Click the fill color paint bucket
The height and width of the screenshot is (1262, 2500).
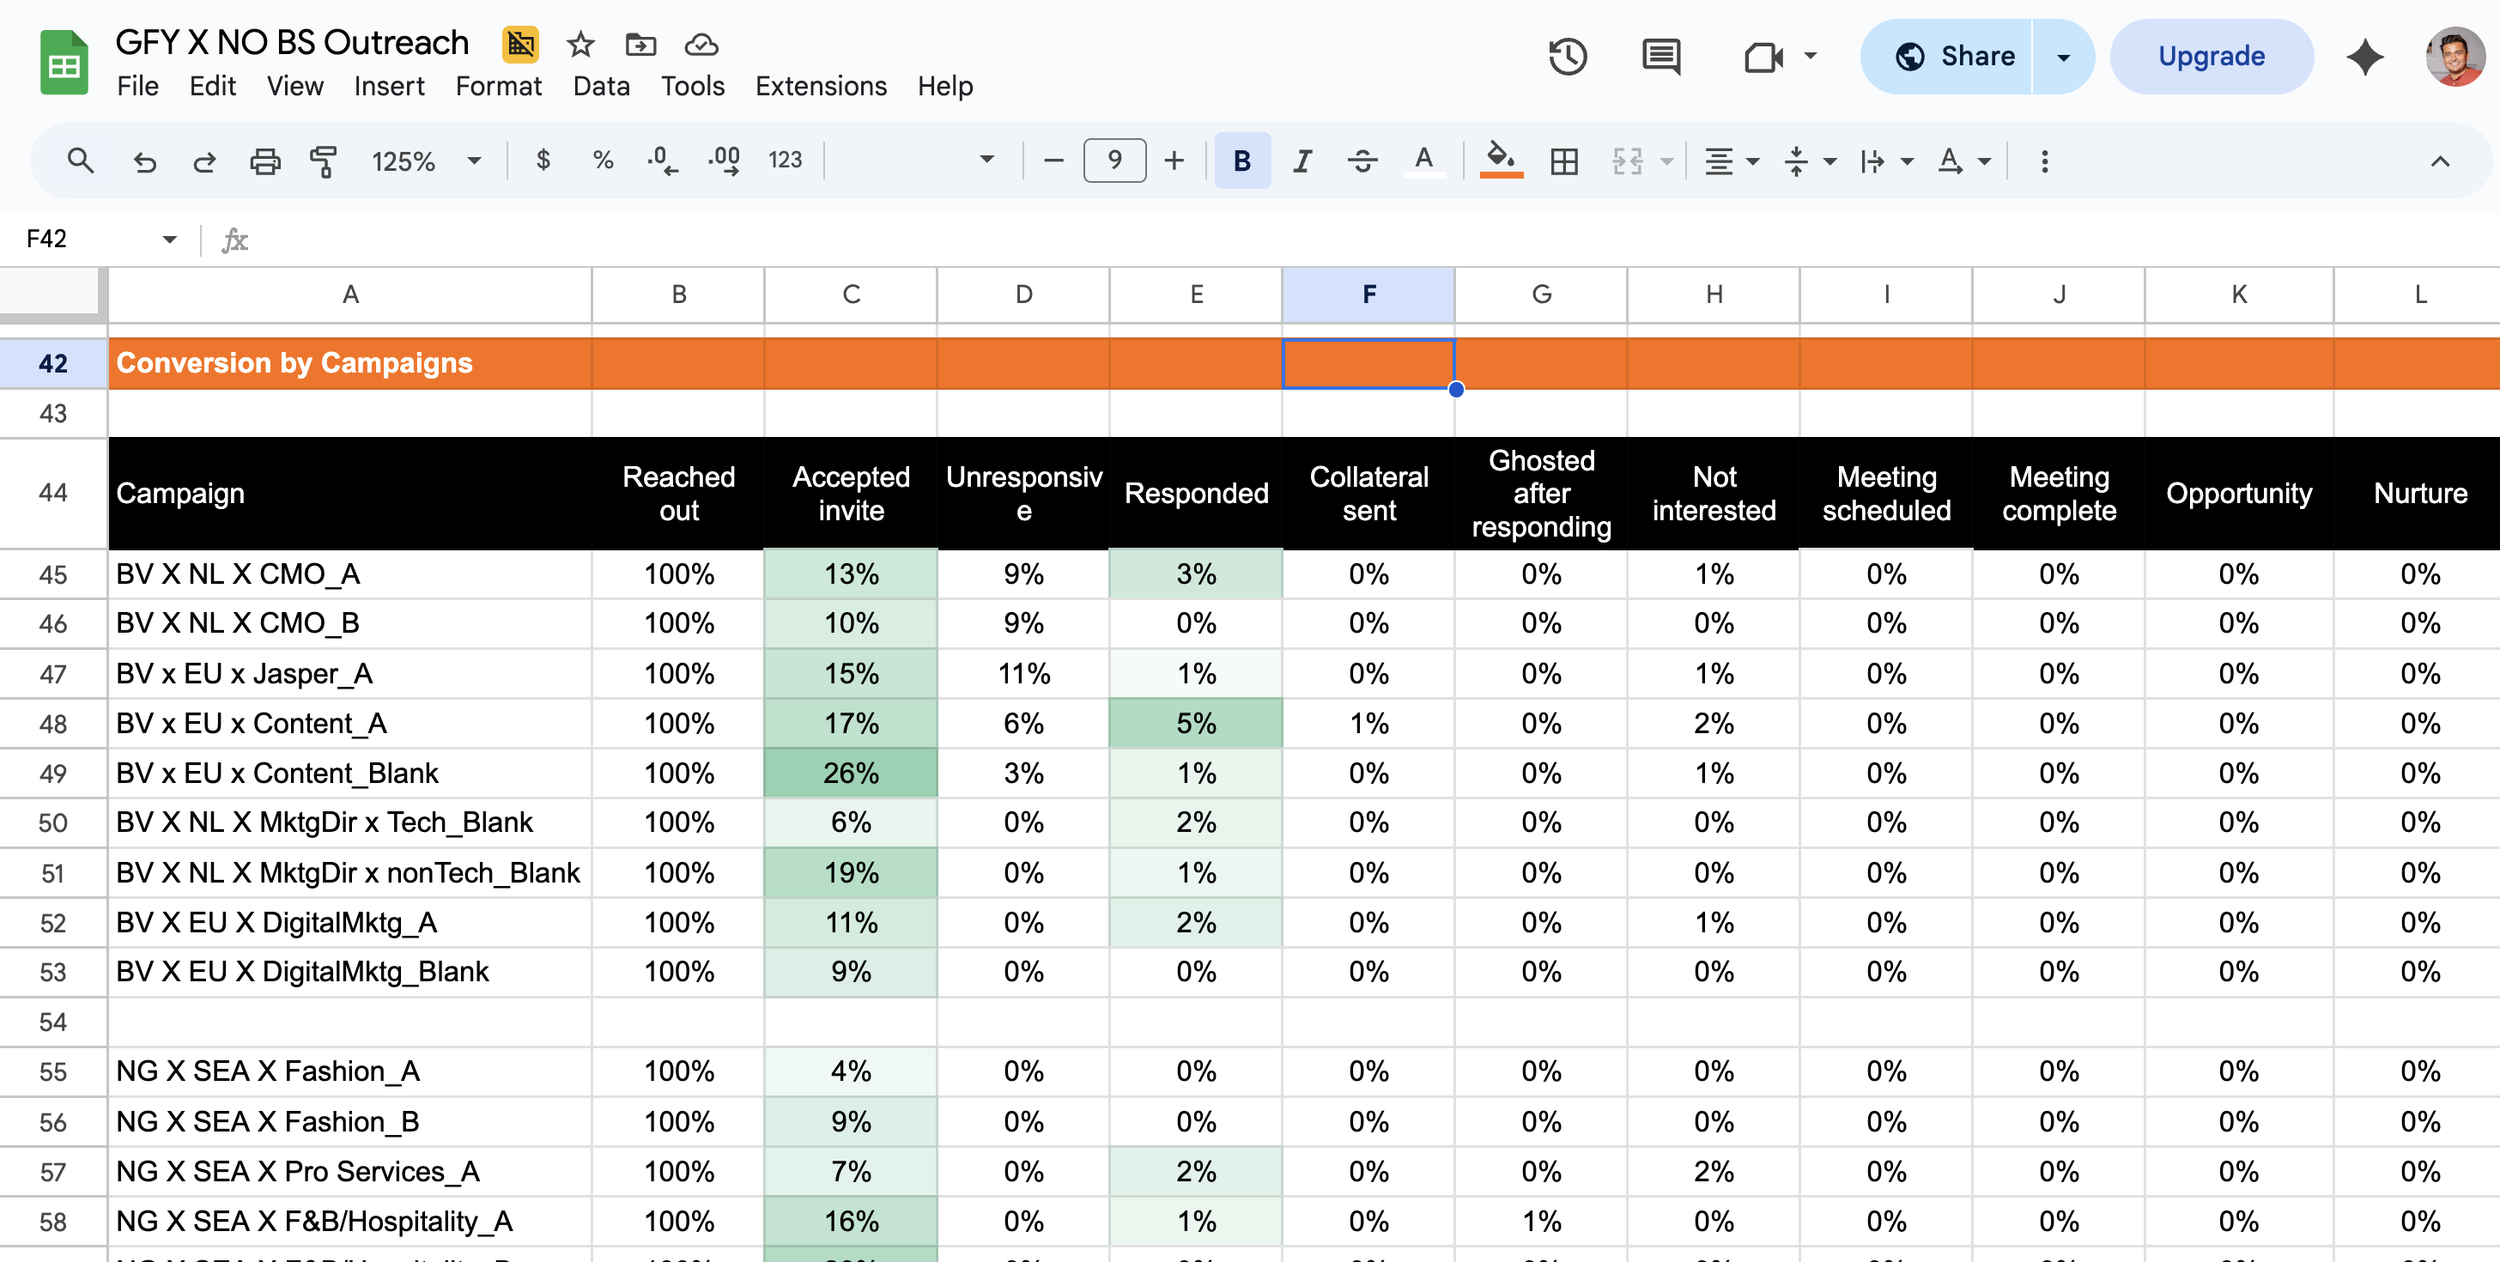click(x=1500, y=159)
